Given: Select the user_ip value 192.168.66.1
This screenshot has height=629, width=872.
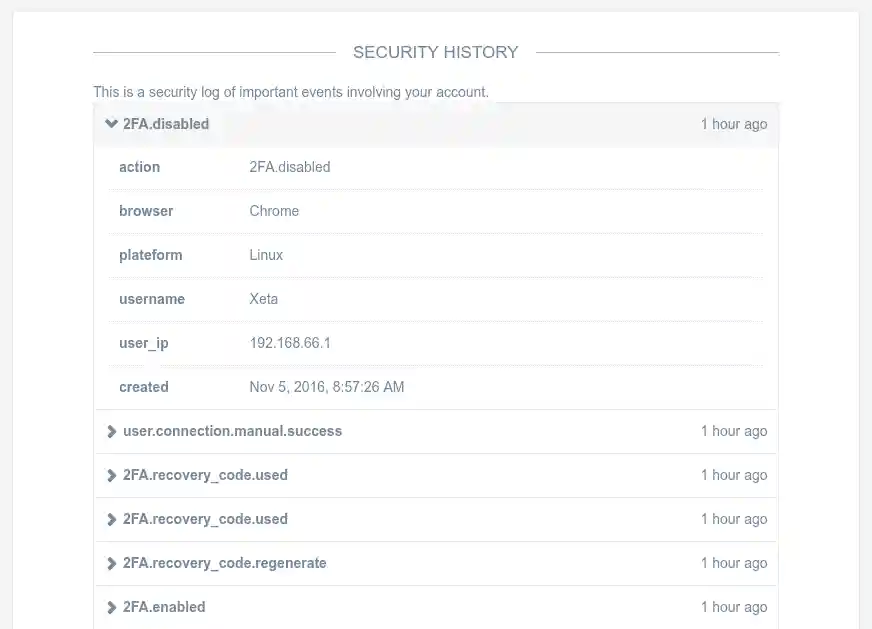Looking at the screenshot, I should [x=290, y=343].
